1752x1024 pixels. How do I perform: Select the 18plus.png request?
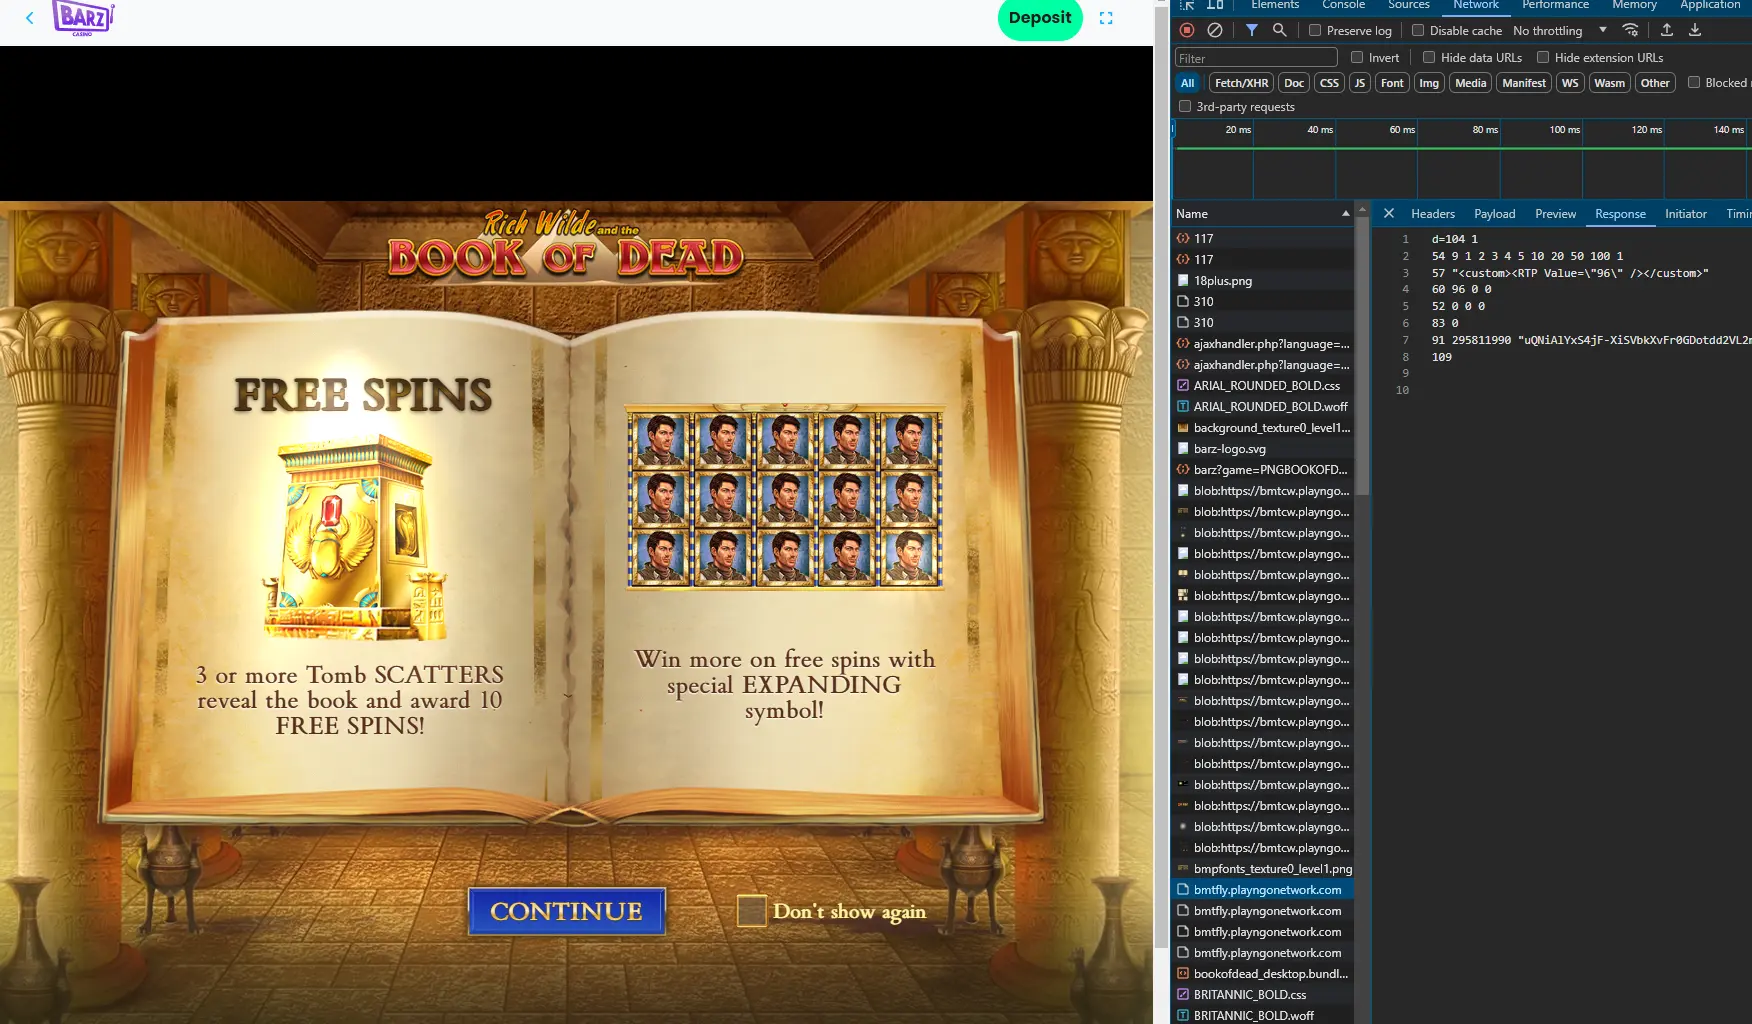1263,281
